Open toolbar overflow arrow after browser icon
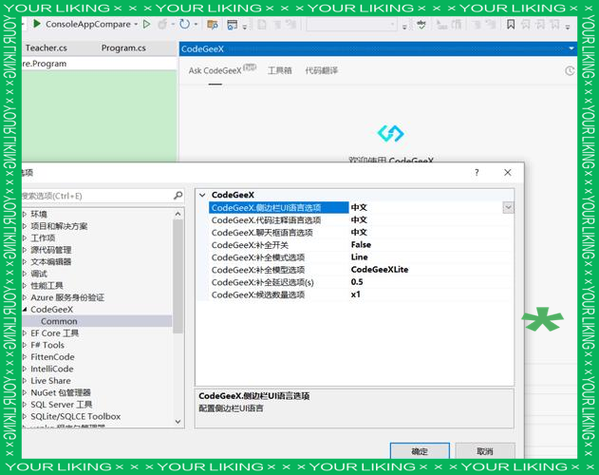Screen dimensions: 599x475 tap(244, 26)
